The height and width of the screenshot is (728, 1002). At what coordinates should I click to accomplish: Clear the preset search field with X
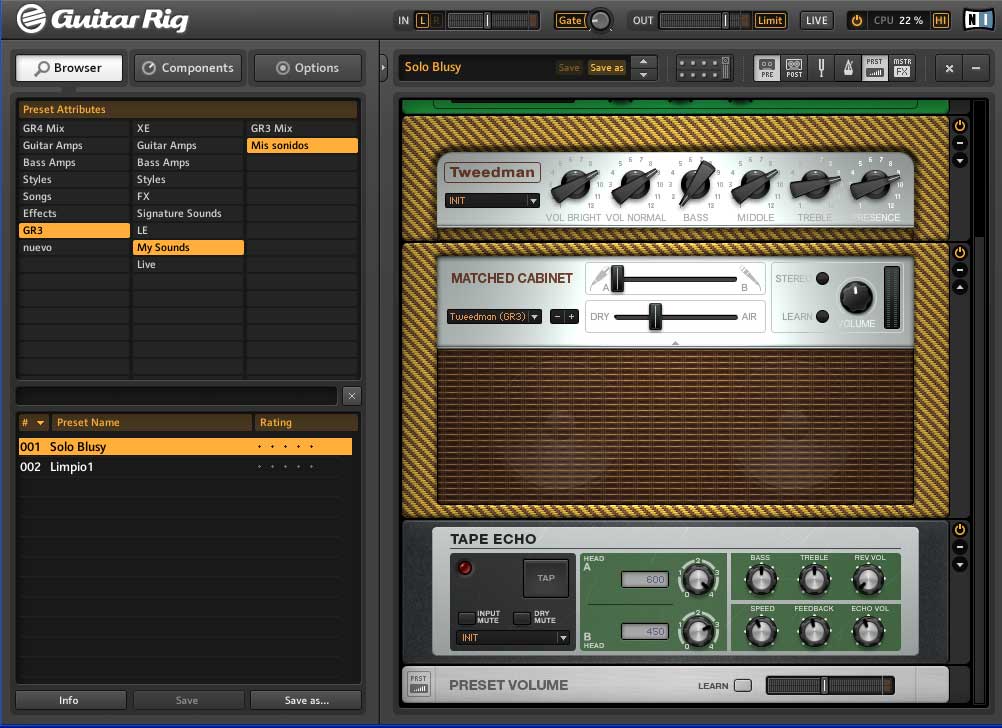coord(351,396)
